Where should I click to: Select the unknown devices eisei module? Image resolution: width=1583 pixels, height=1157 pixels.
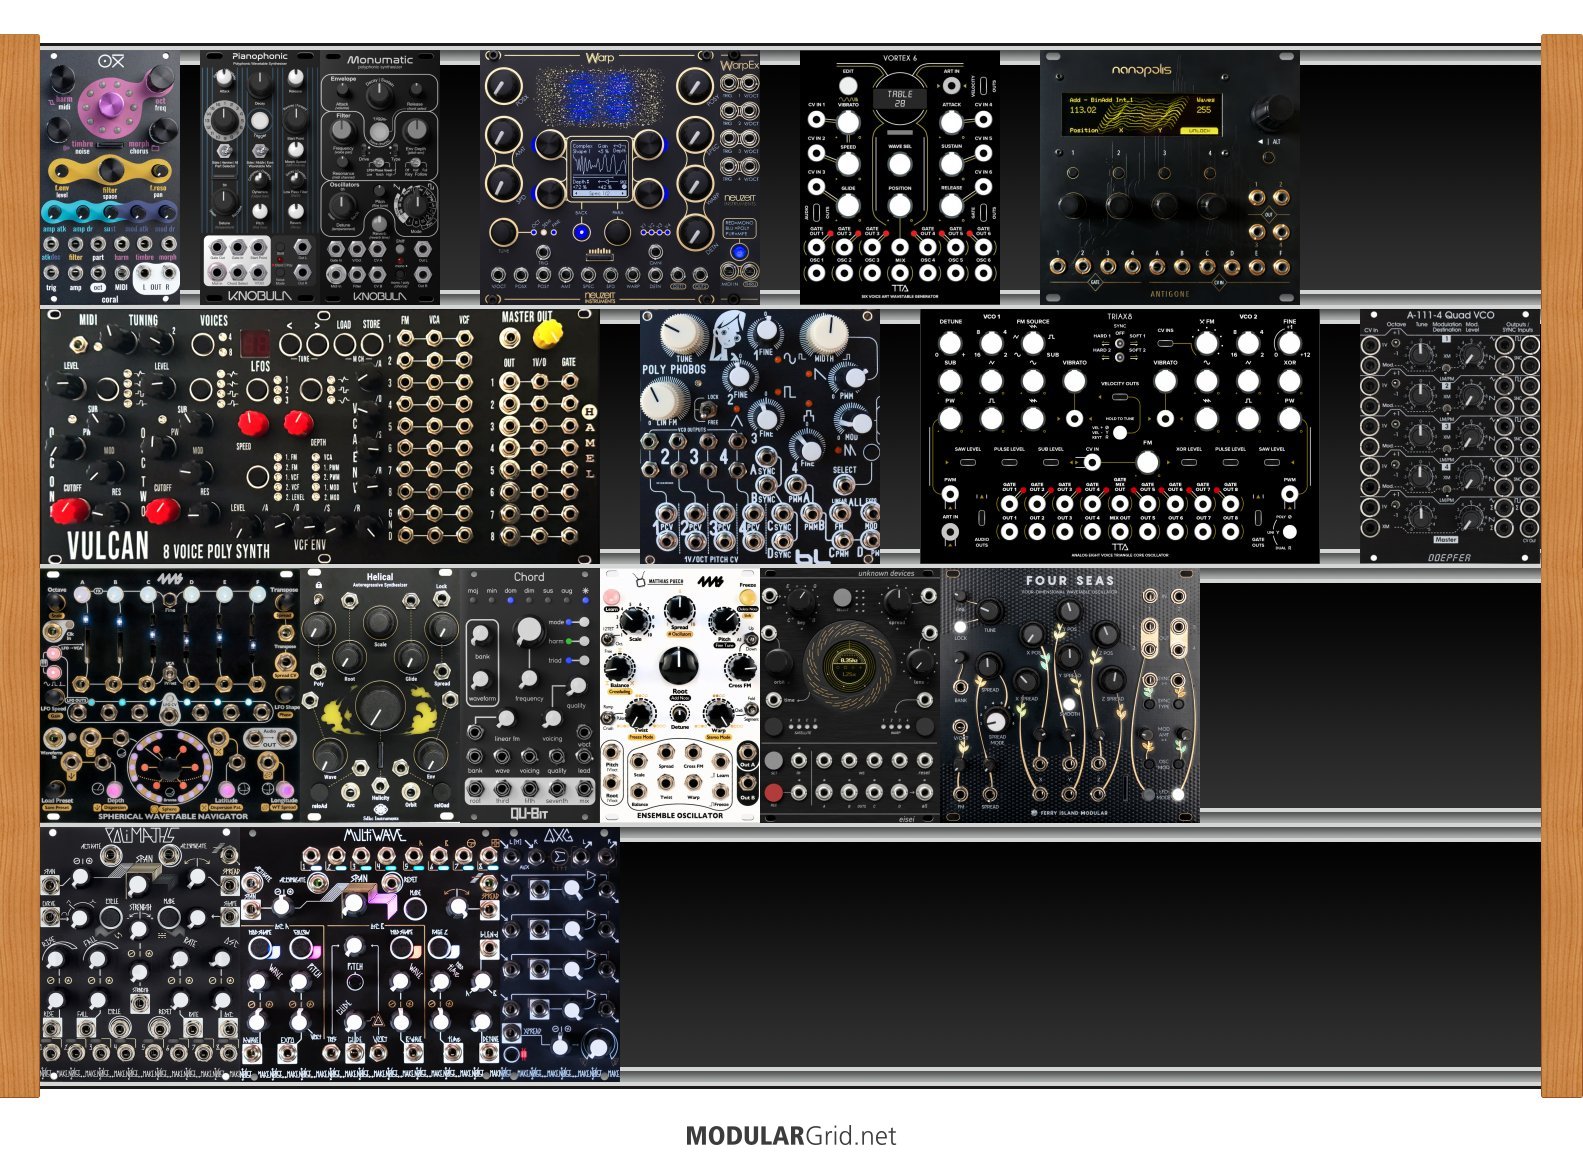[850, 696]
